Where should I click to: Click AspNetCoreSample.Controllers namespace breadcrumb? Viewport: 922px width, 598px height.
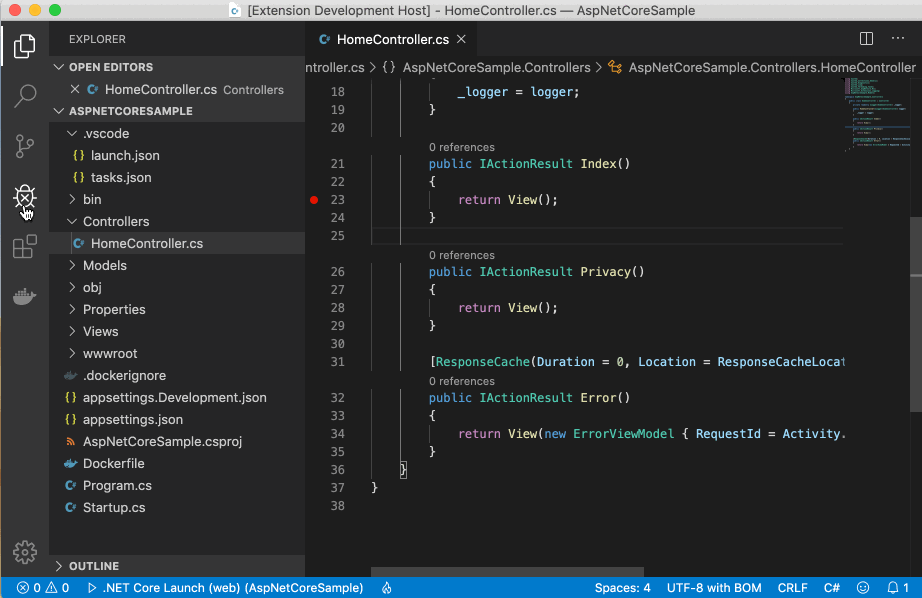486,68
